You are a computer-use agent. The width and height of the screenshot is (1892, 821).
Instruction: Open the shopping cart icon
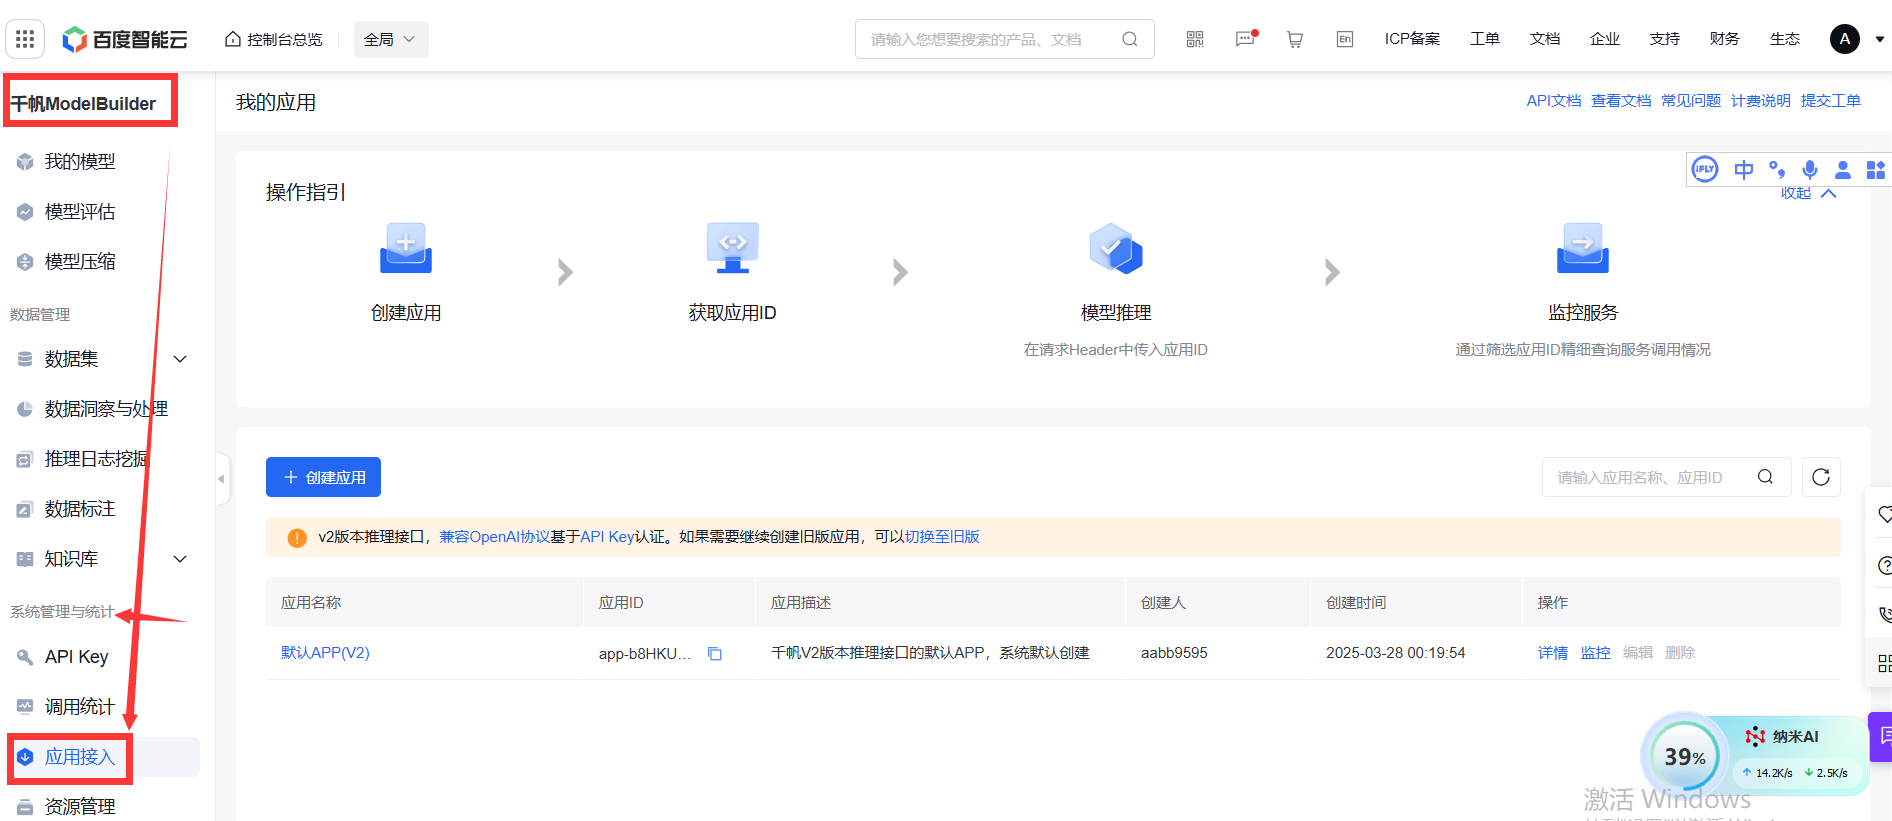pyautogui.click(x=1295, y=39)
